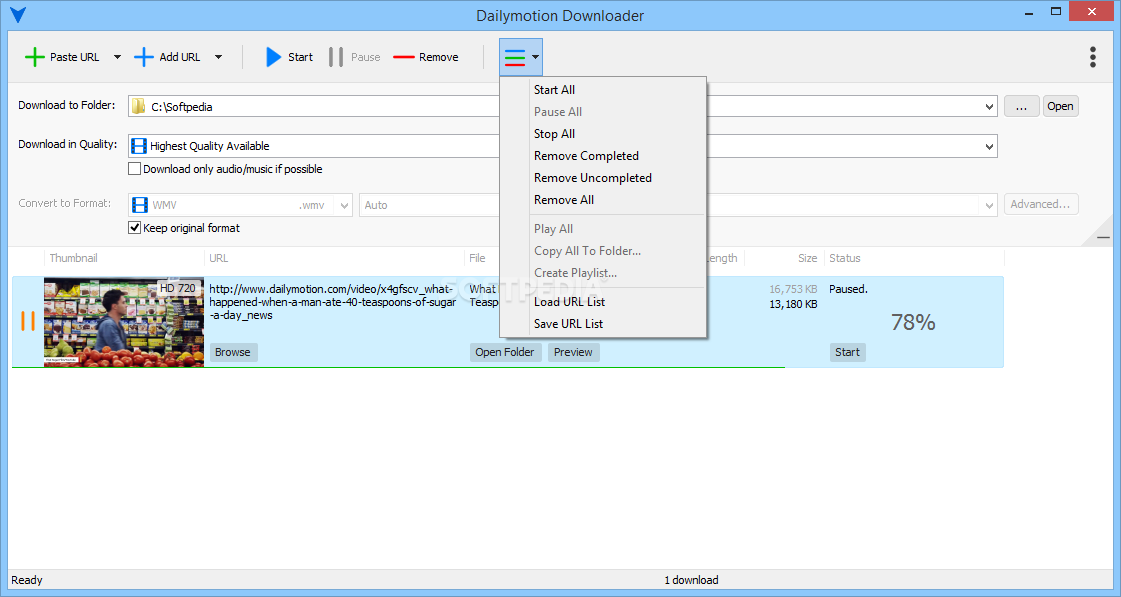The image size is (1121, 597).
Task: Click the 78% progress text
Action: pyautogui.click(x=913, y=322)
